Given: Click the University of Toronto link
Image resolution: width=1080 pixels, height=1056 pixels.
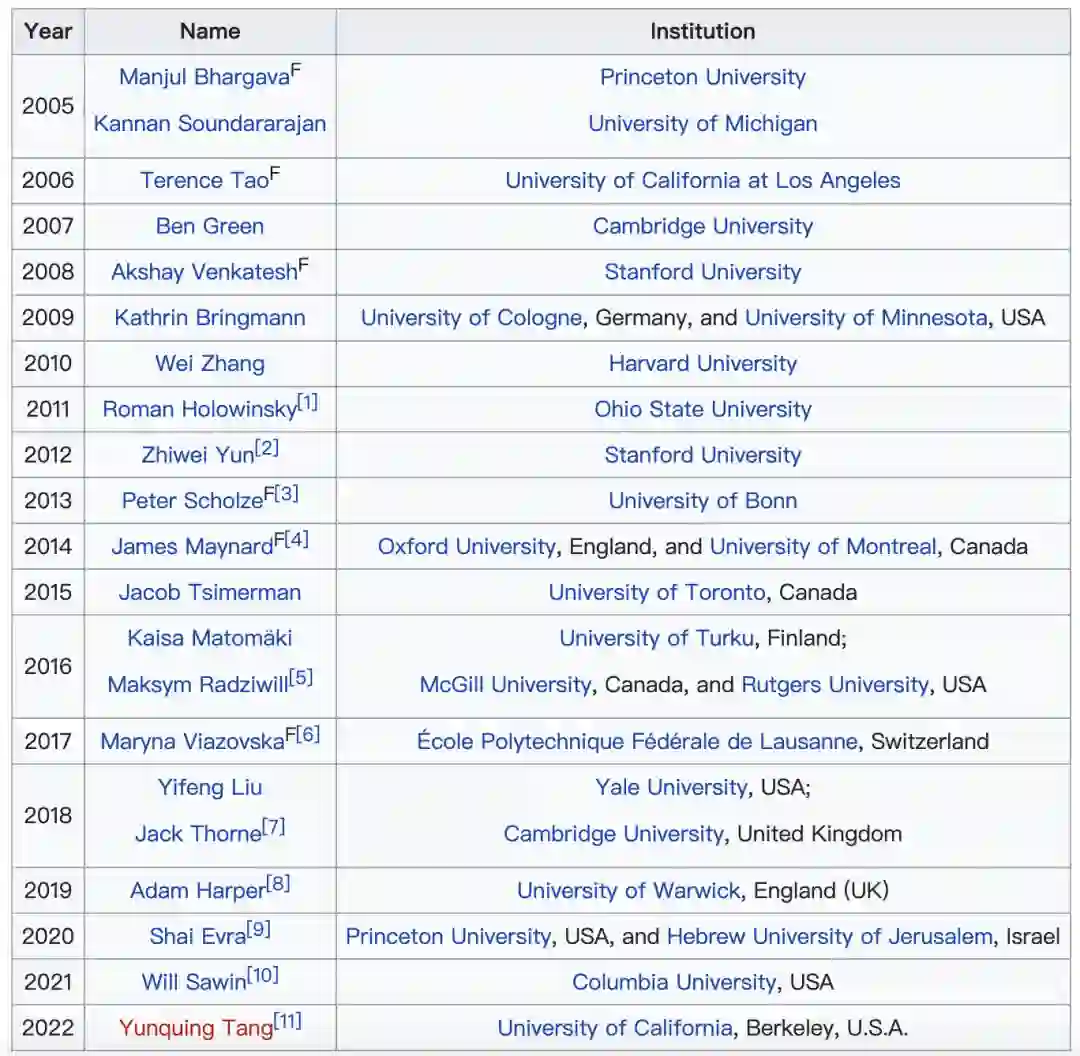Looking at the screenshot, I should 657,592.
